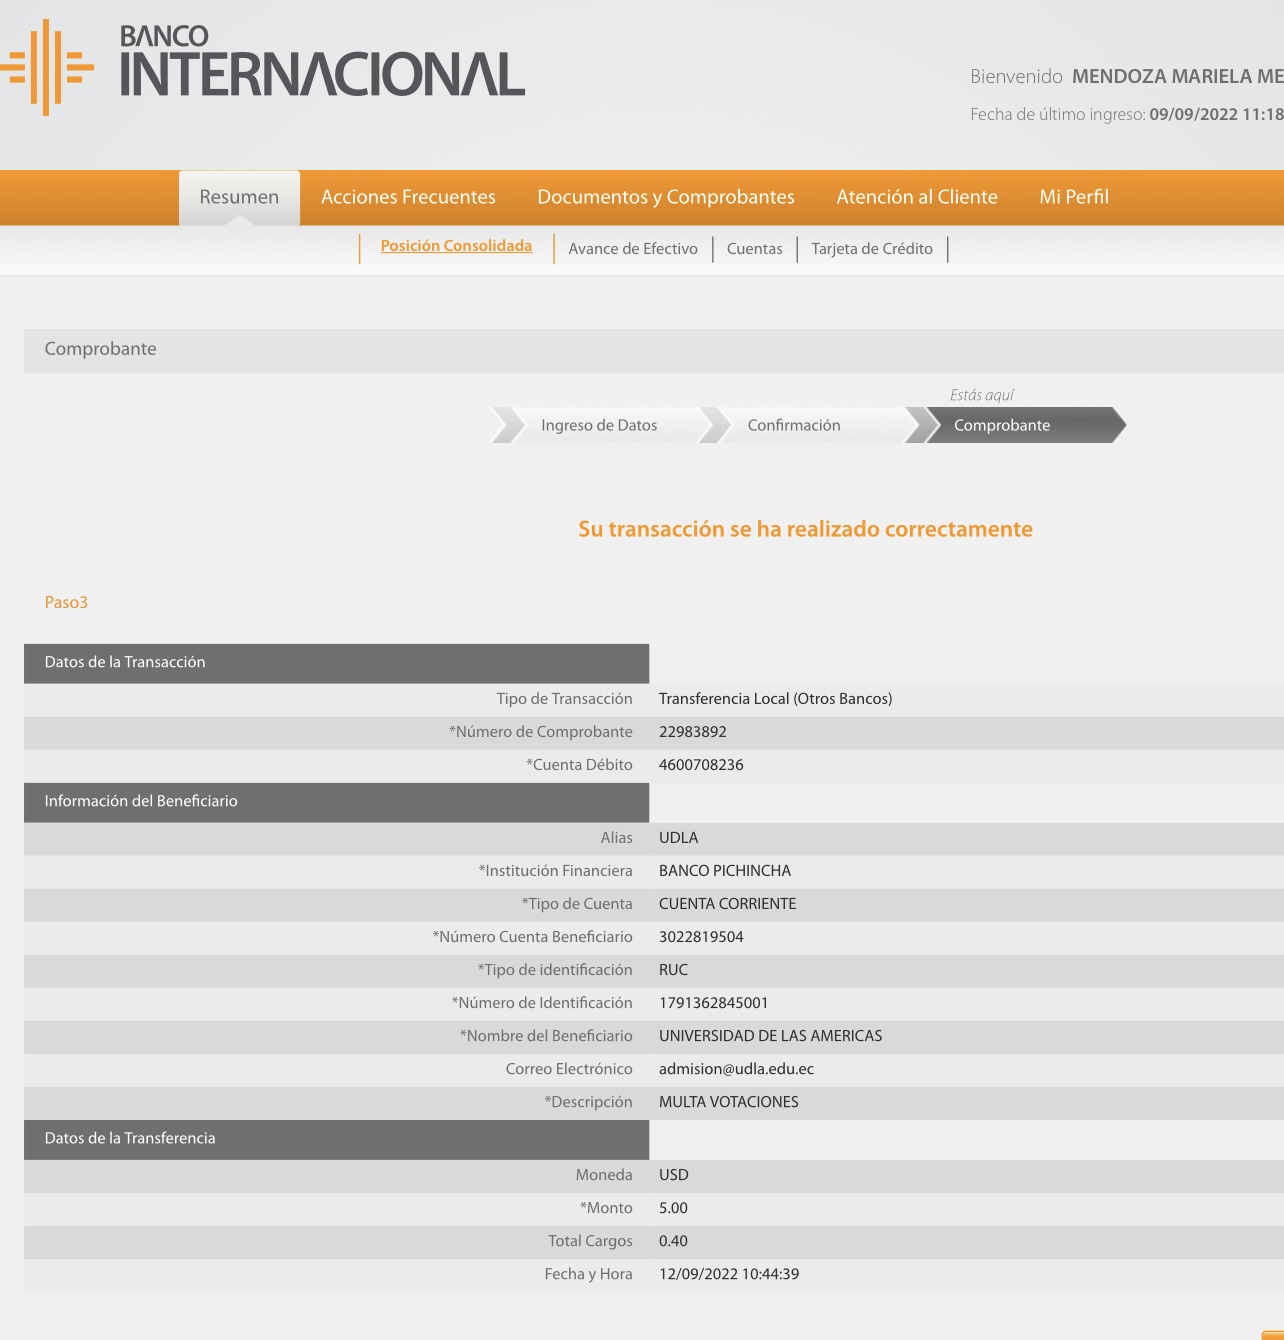Click the Ingreso de Datos step
Viewport: 1284px width, 1340px height.
(x=599, y=425)
